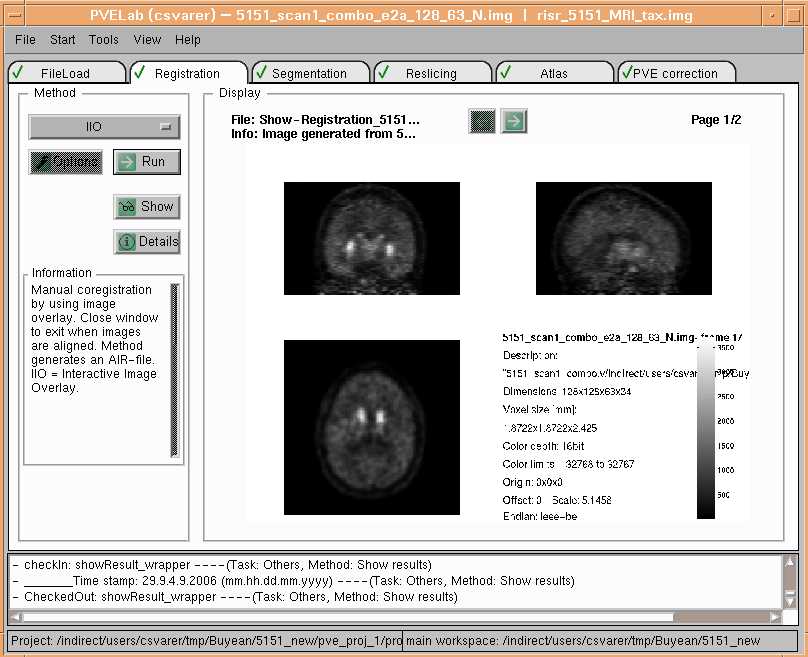Open the File menu
The image size is (808, 657).
pos(25,40)
